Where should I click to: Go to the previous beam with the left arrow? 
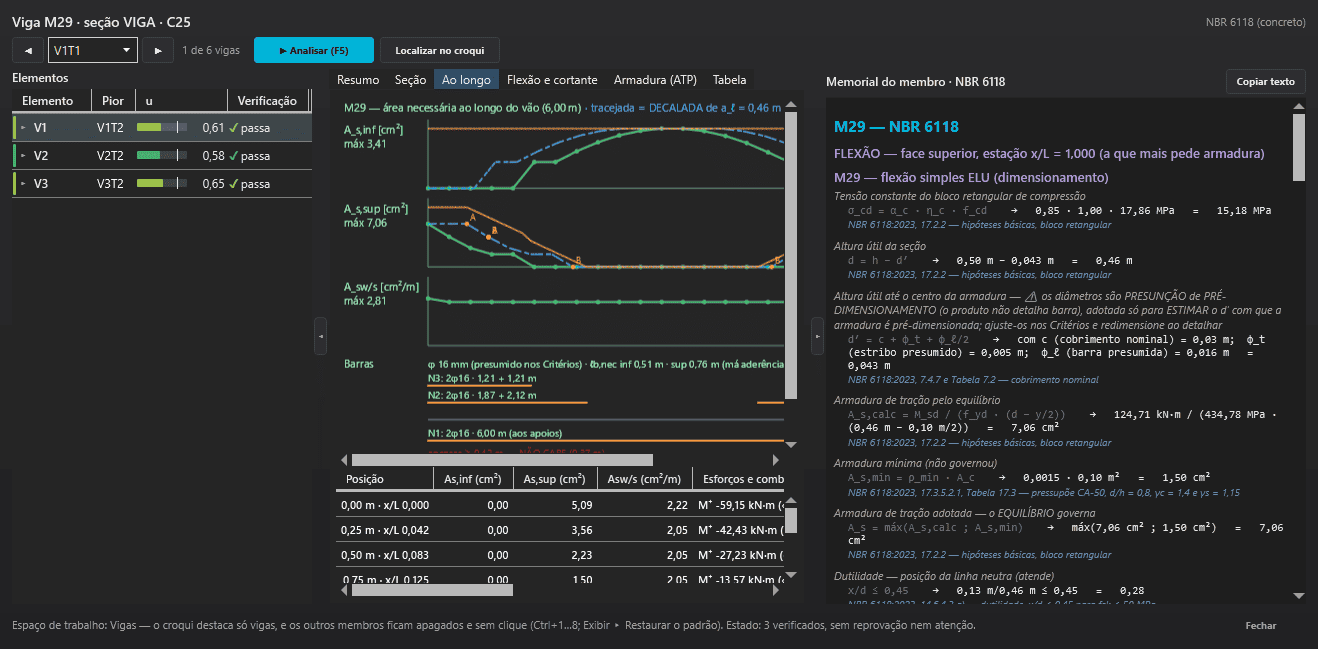coord(27,50)
